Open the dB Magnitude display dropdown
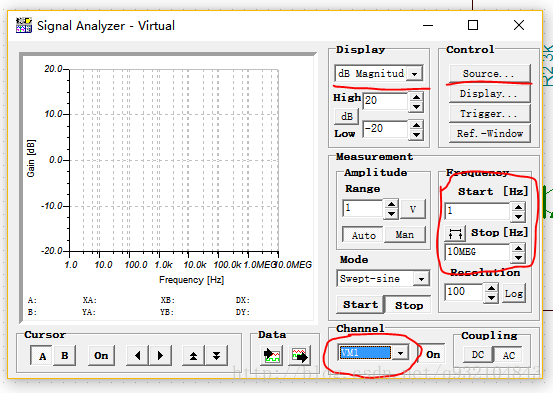The height and width of the screenshot is (393, 553). (415, 74)
